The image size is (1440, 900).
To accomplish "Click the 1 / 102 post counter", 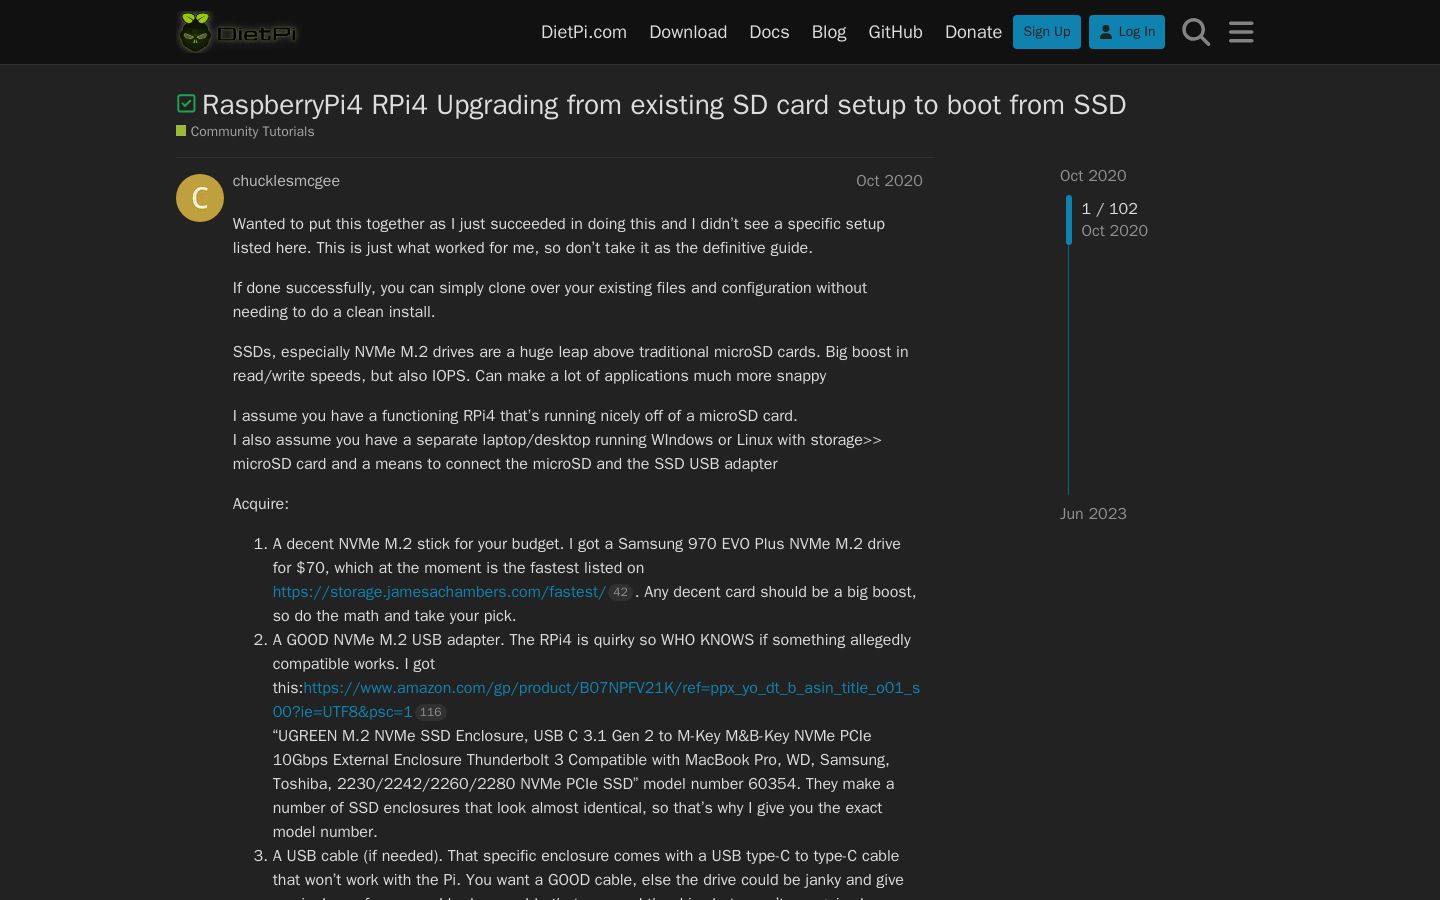I will point(1110,209).
